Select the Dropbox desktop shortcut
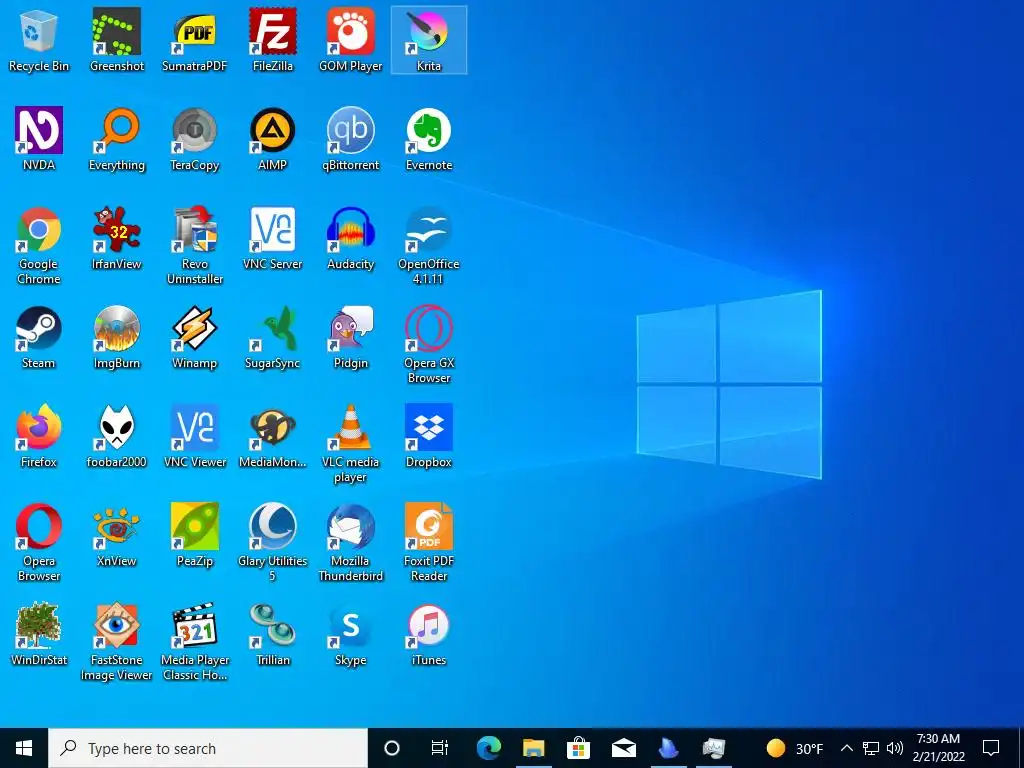 pyautogui.click(x=429, y=436)
